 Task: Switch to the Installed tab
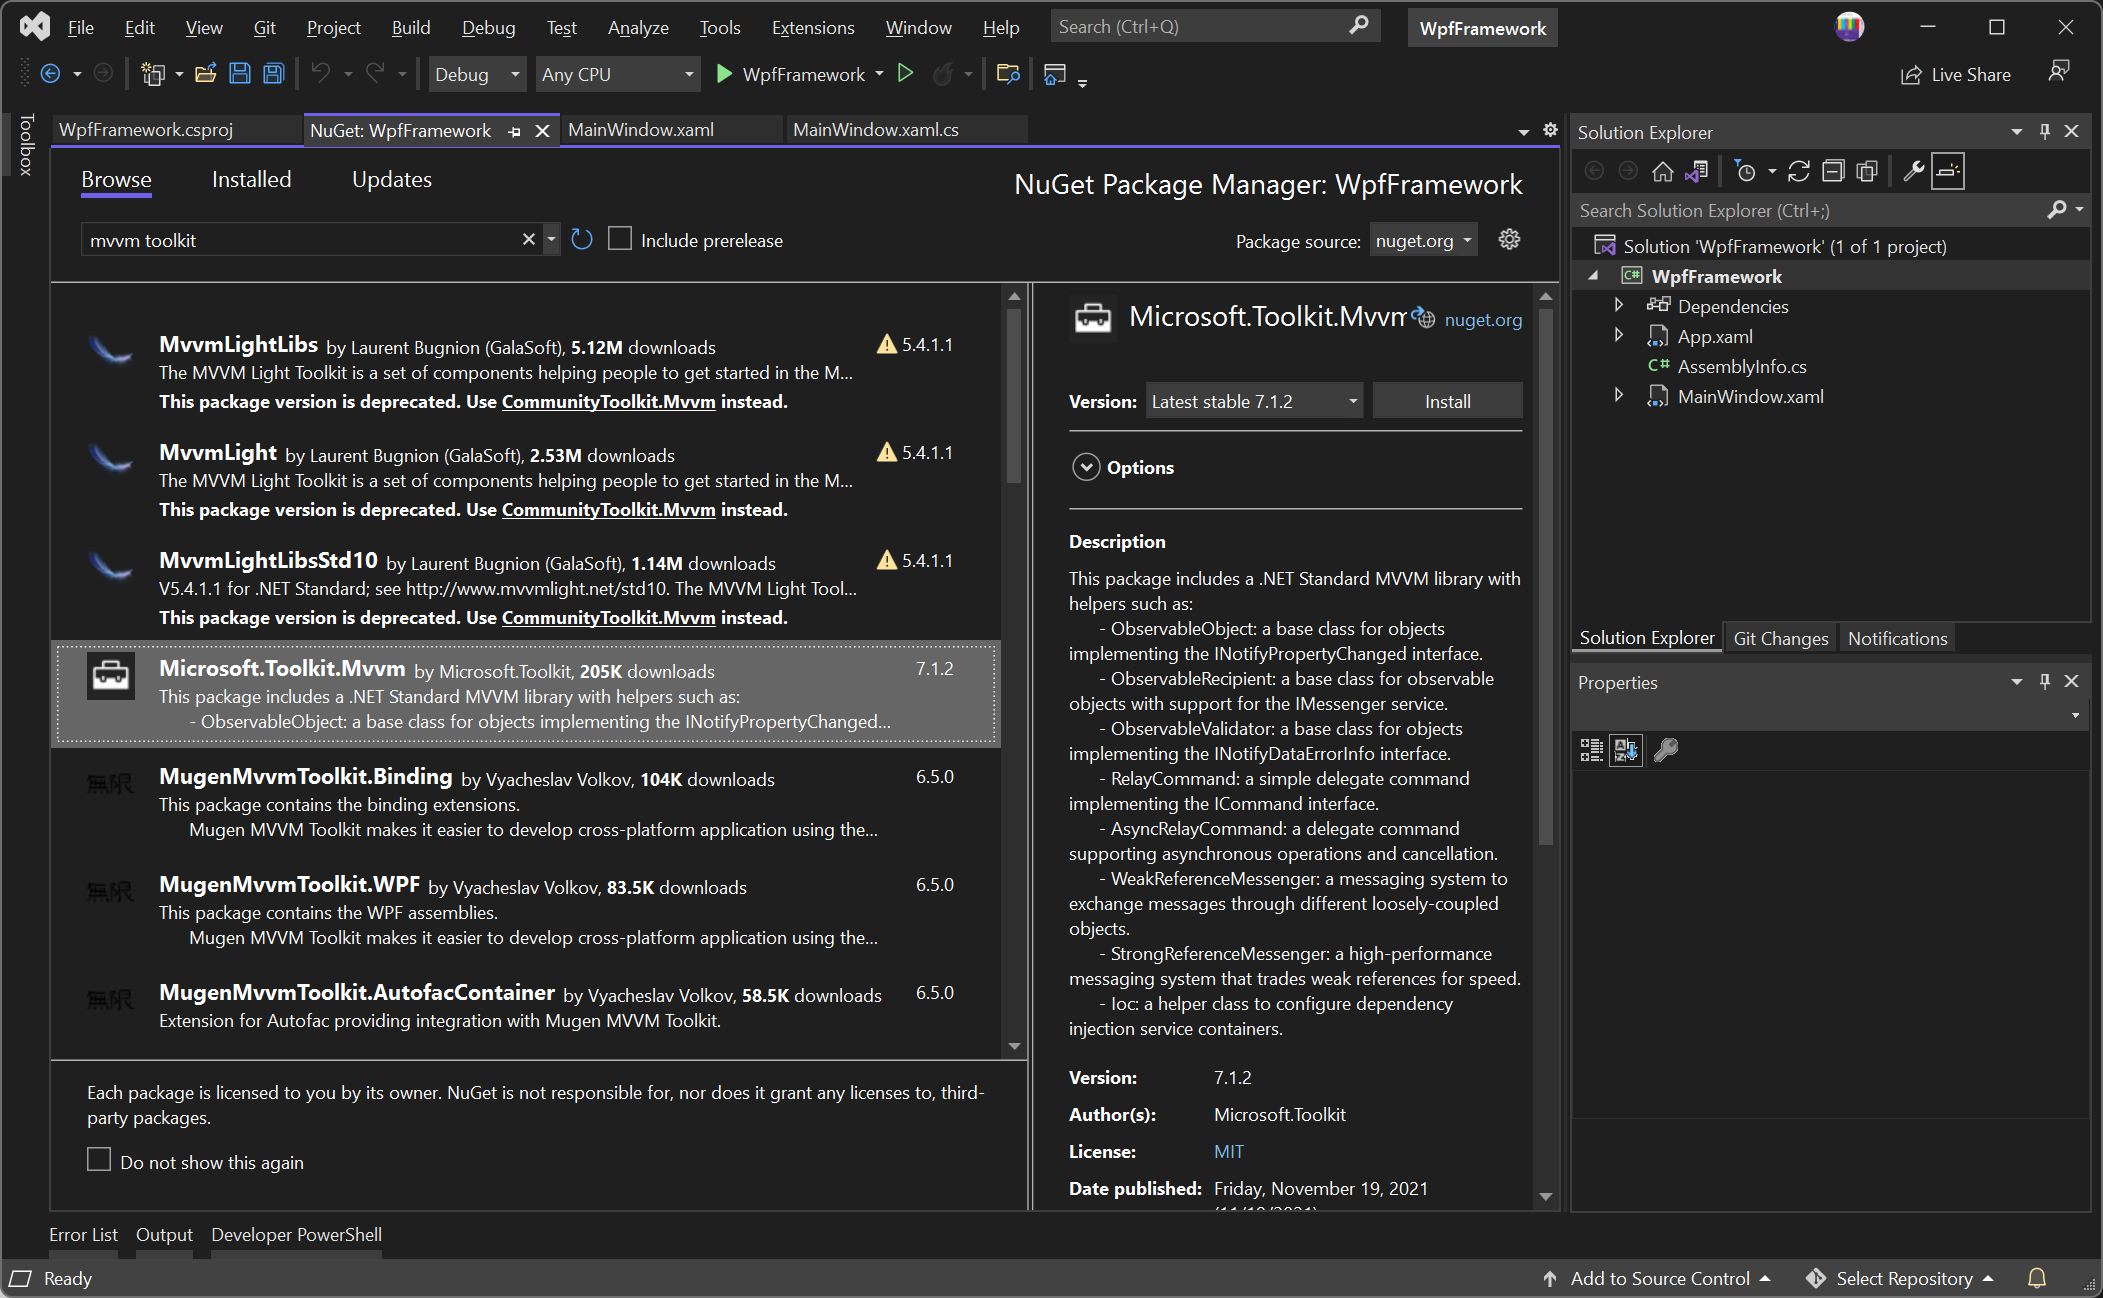(251, 180)
